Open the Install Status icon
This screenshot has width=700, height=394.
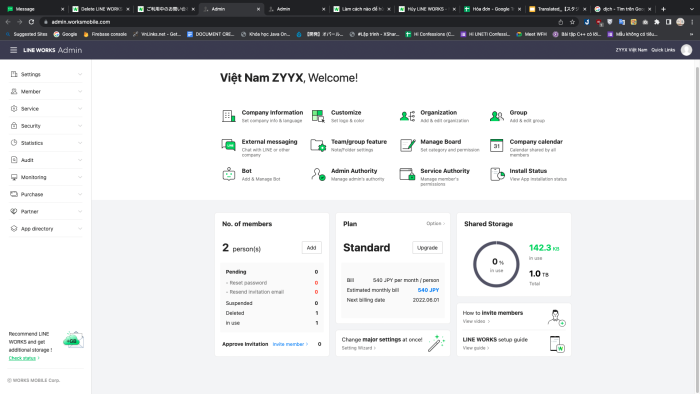tap(497, 174)
